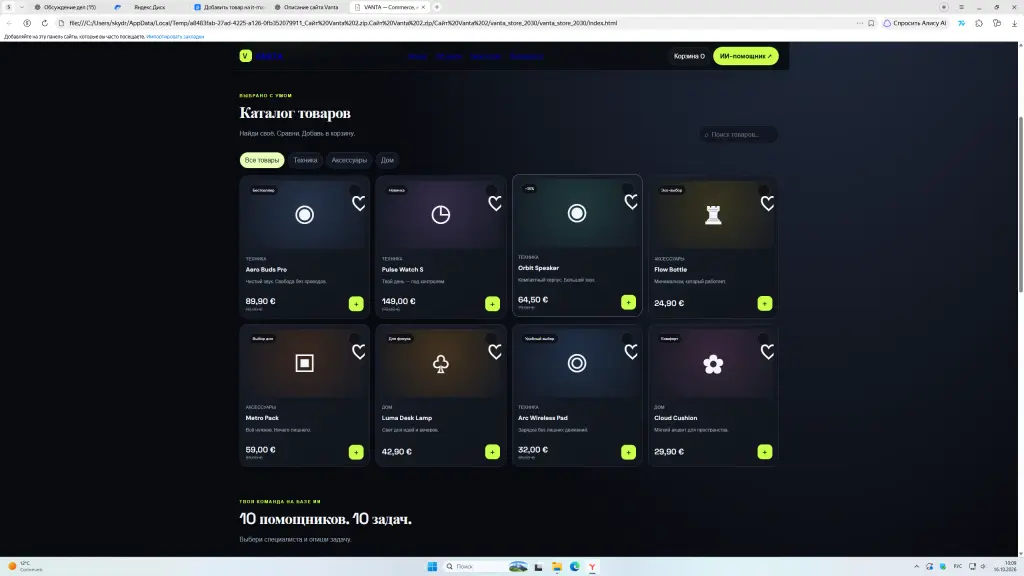Add Metro Pack to cart
1024x576 pixels.
[356, 452]
